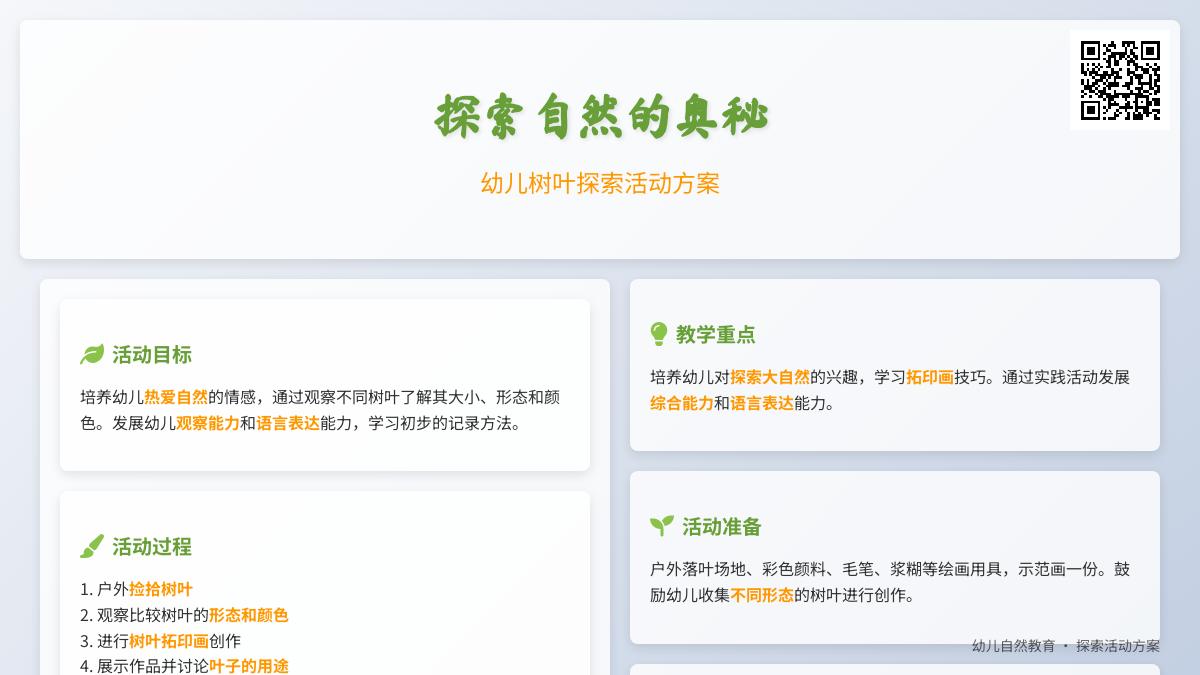The height and width of the screenshot is (675, 1200).
Task: Click highlighted 拓印画 in 教学重点 card
Action: (x=930, y=377)
